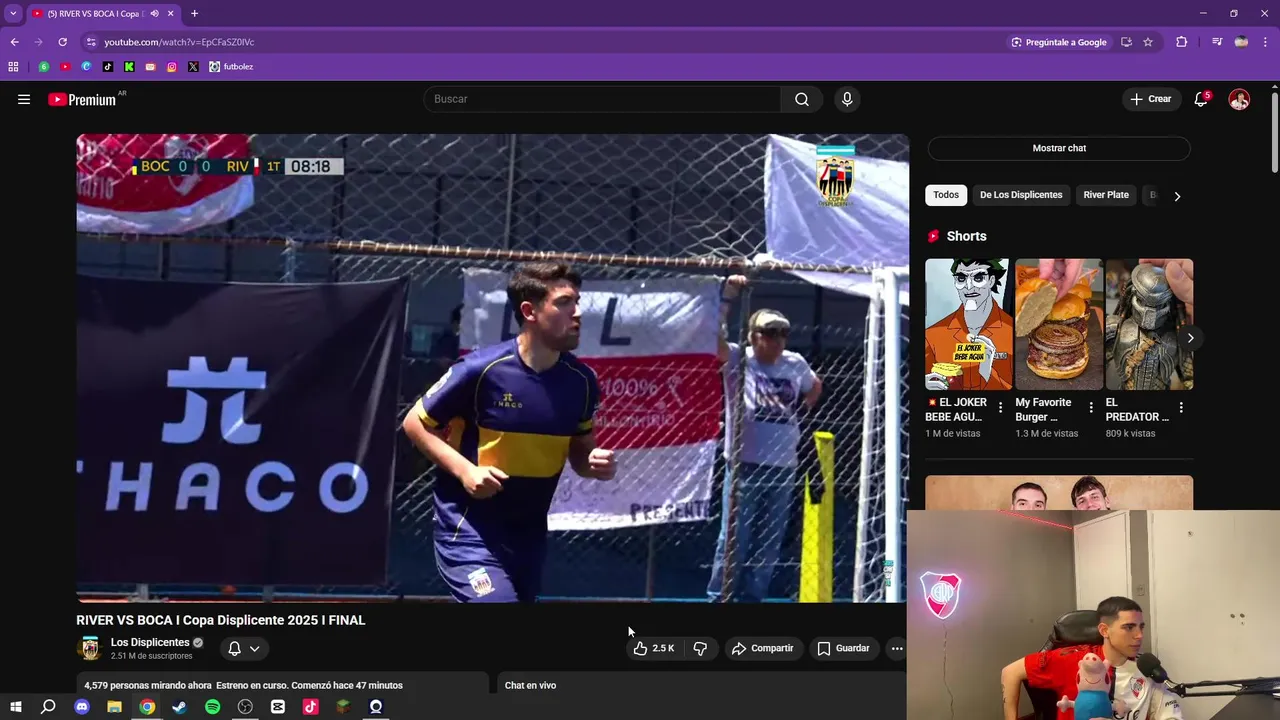Like the video with thumbs-up 2.5 K

[x=653, y=648]
